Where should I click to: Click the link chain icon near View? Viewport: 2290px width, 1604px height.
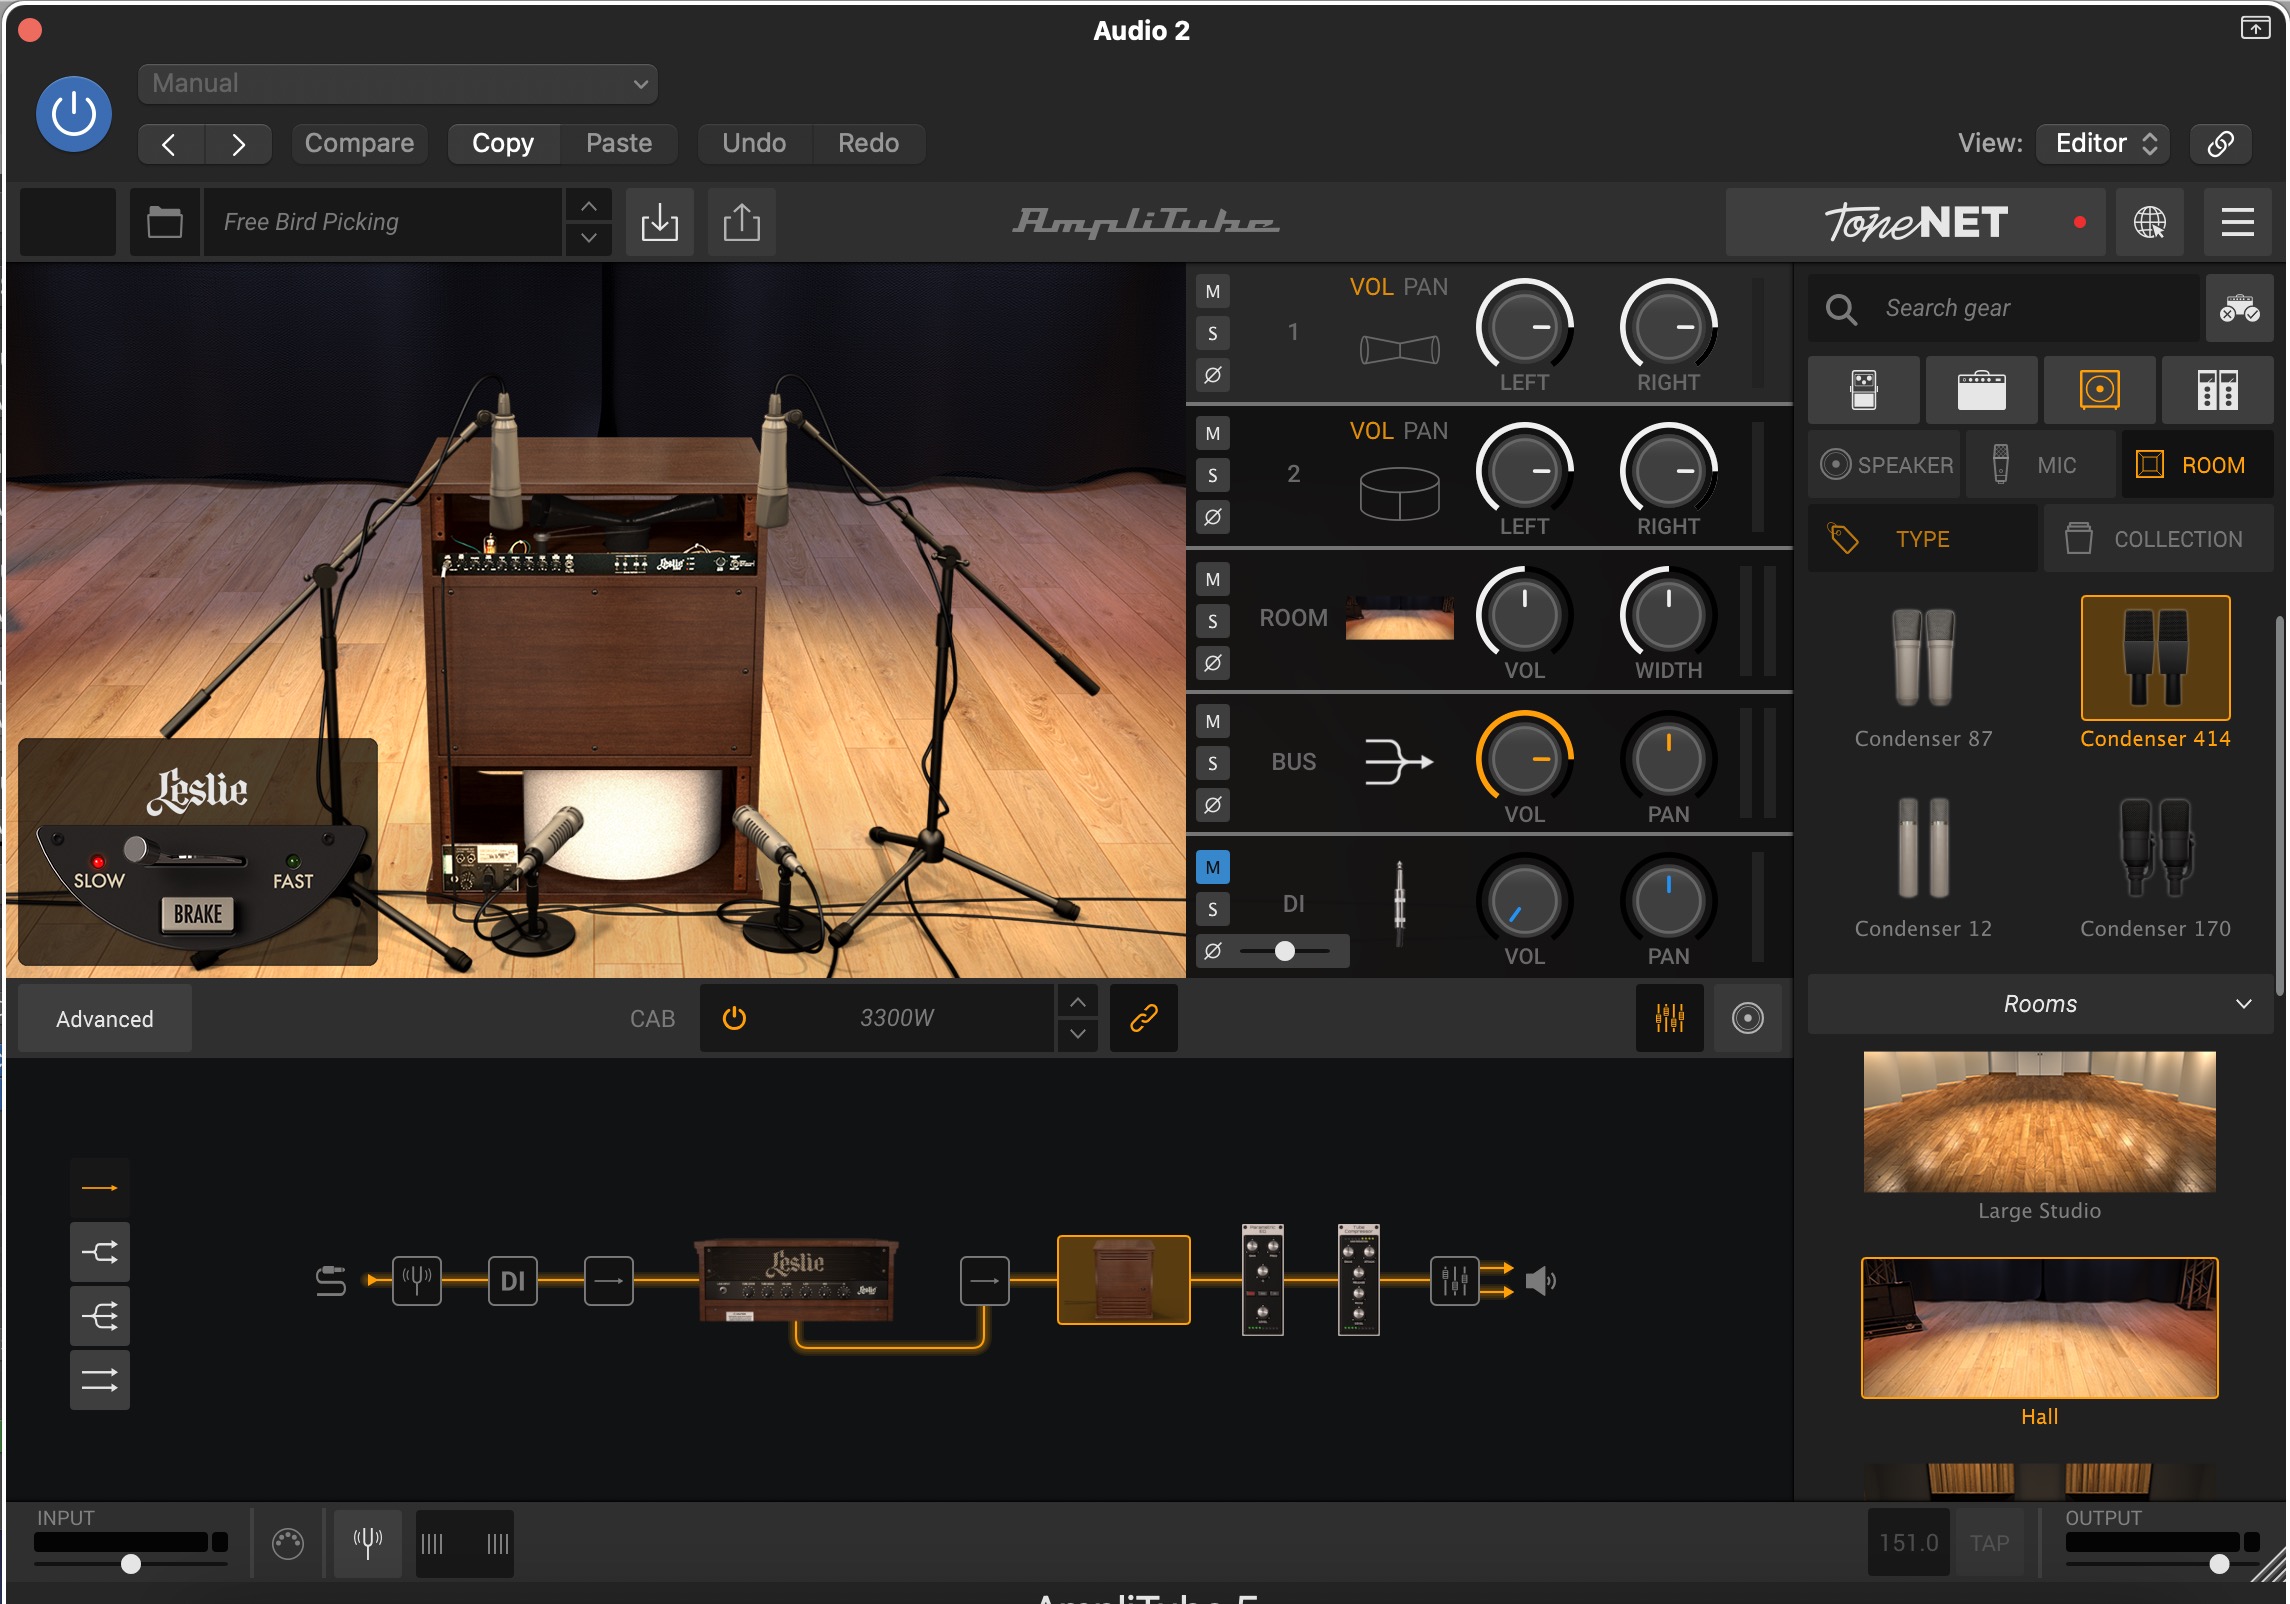tap(2220, 144)
